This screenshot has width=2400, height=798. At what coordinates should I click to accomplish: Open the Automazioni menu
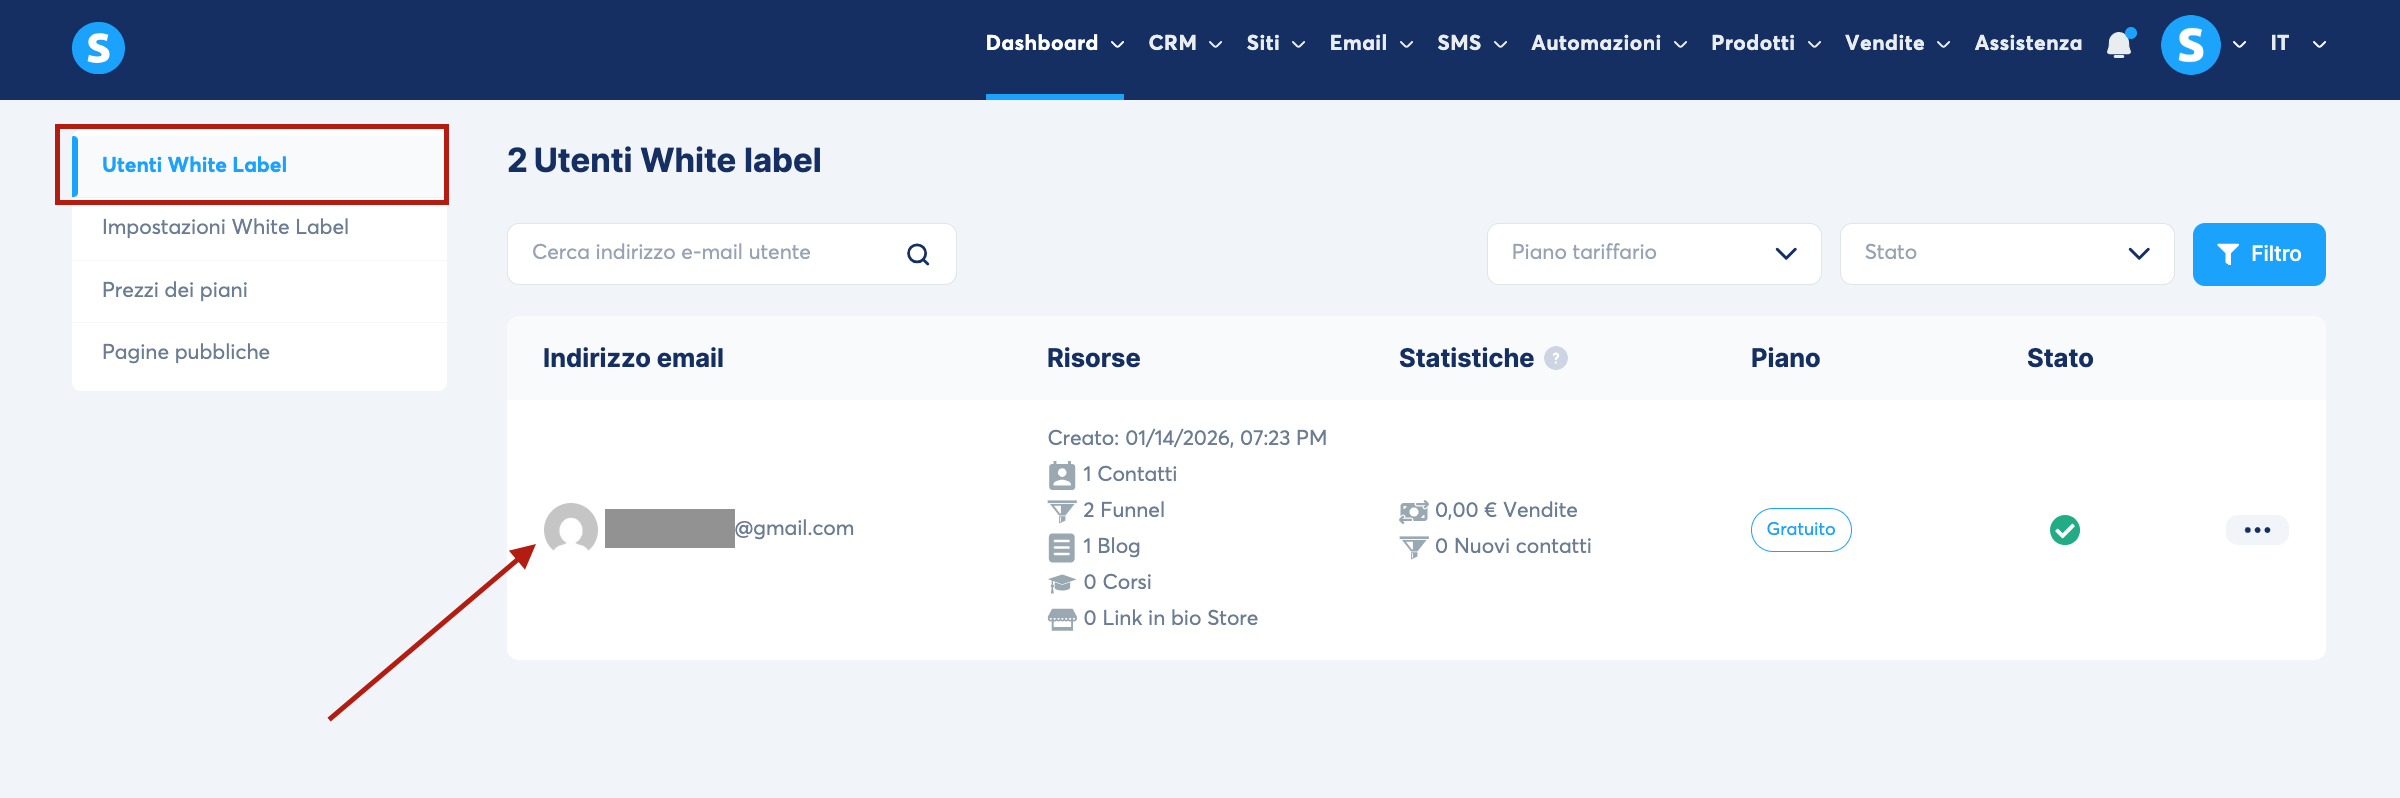[1609, 43]
